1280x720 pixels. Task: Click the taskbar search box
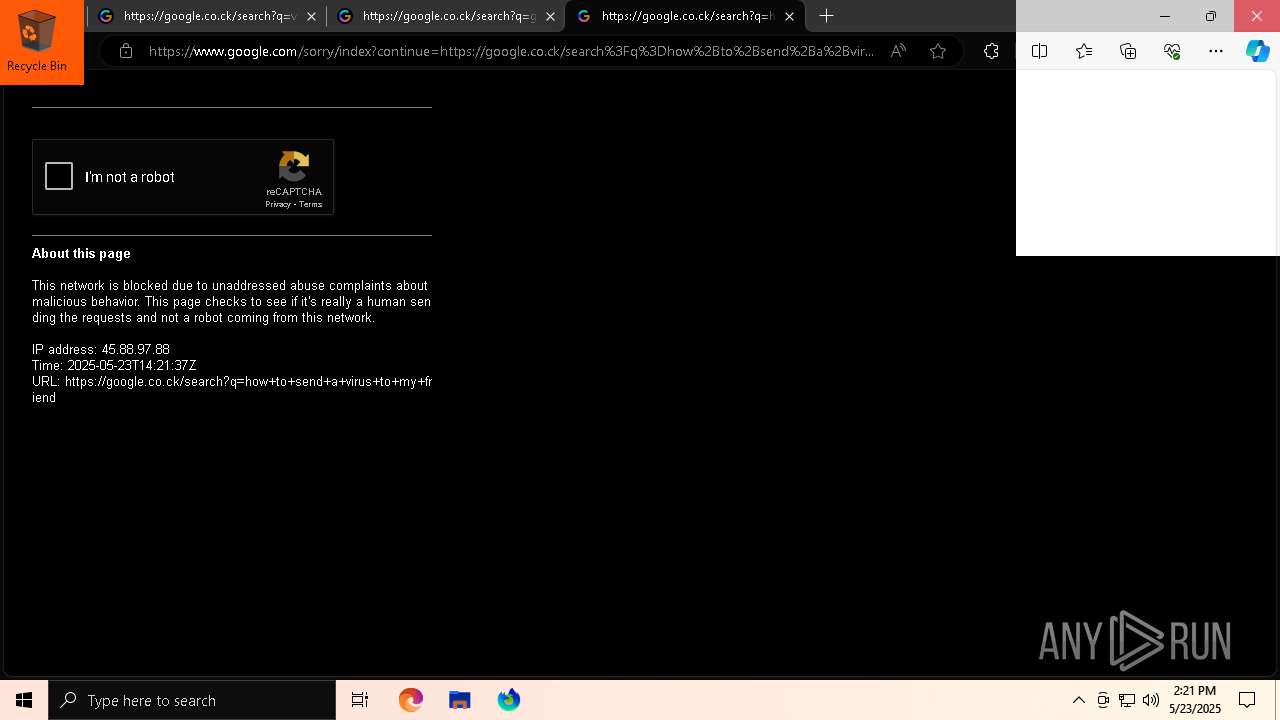coord(192,700)
